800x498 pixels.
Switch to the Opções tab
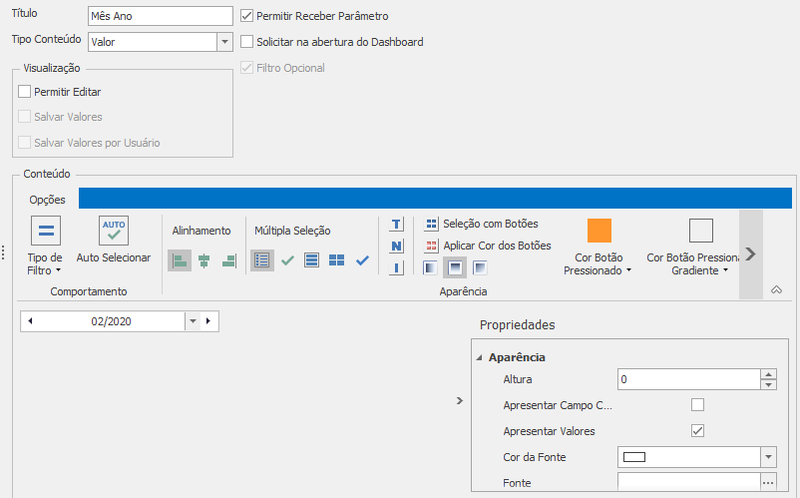tap(47, 200)
